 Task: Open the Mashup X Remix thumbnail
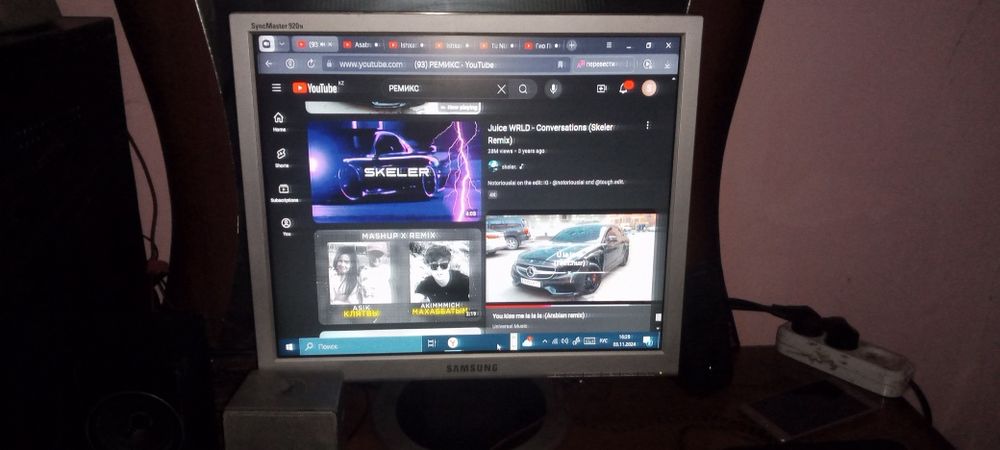(399, 276)
